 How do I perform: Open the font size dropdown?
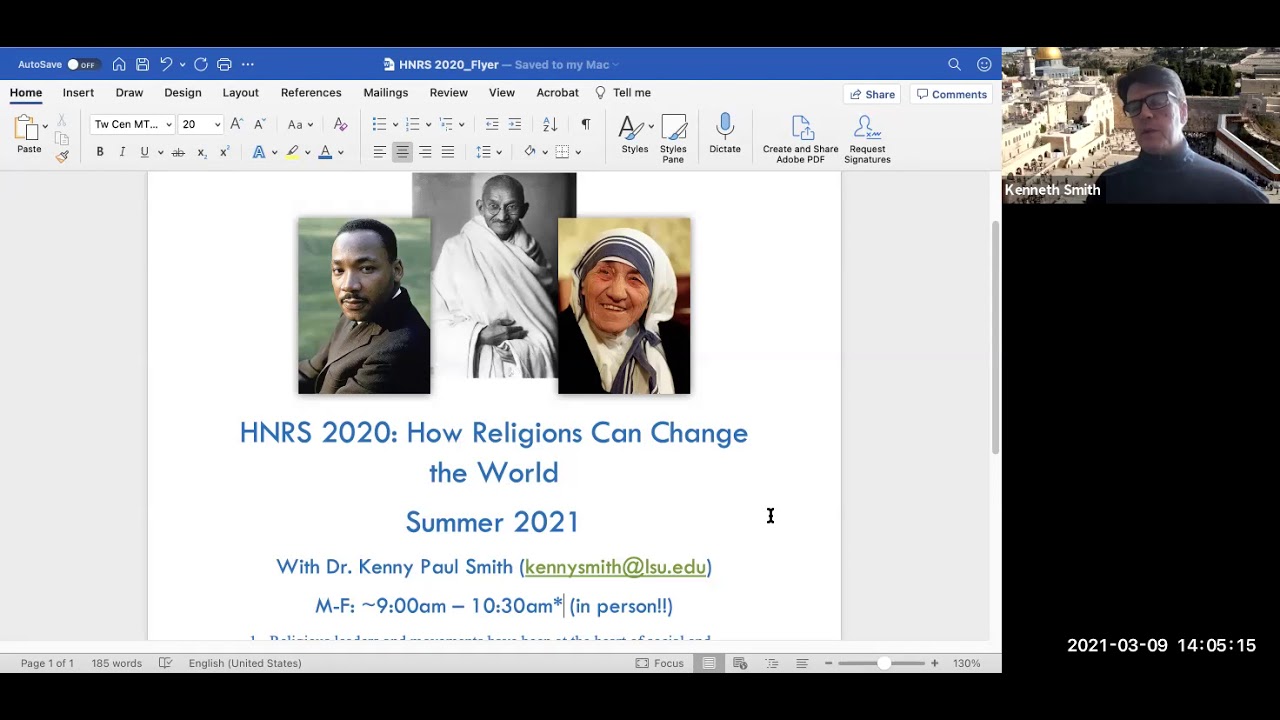point(217,125)
